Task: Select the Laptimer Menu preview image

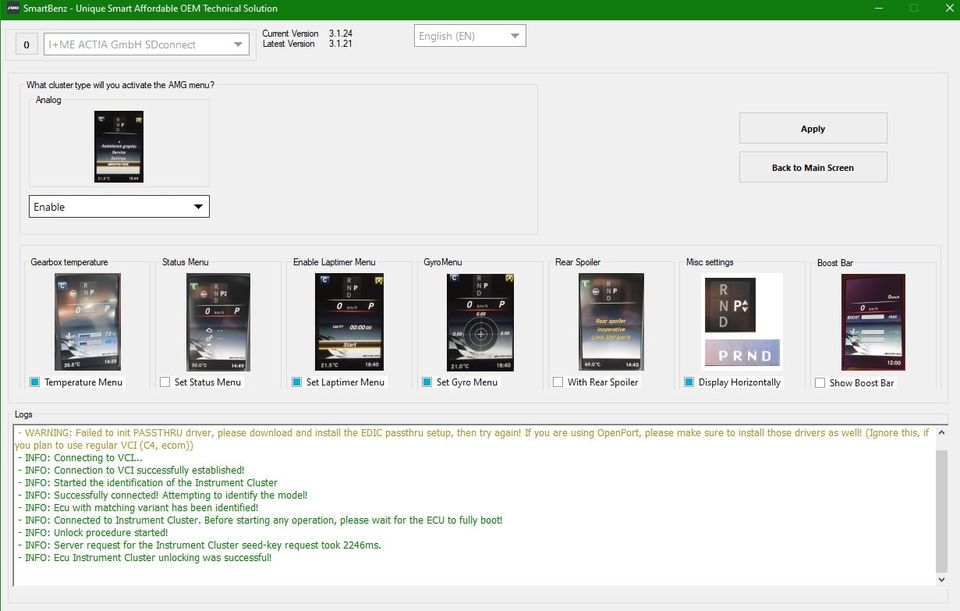Action: (349, 321)
